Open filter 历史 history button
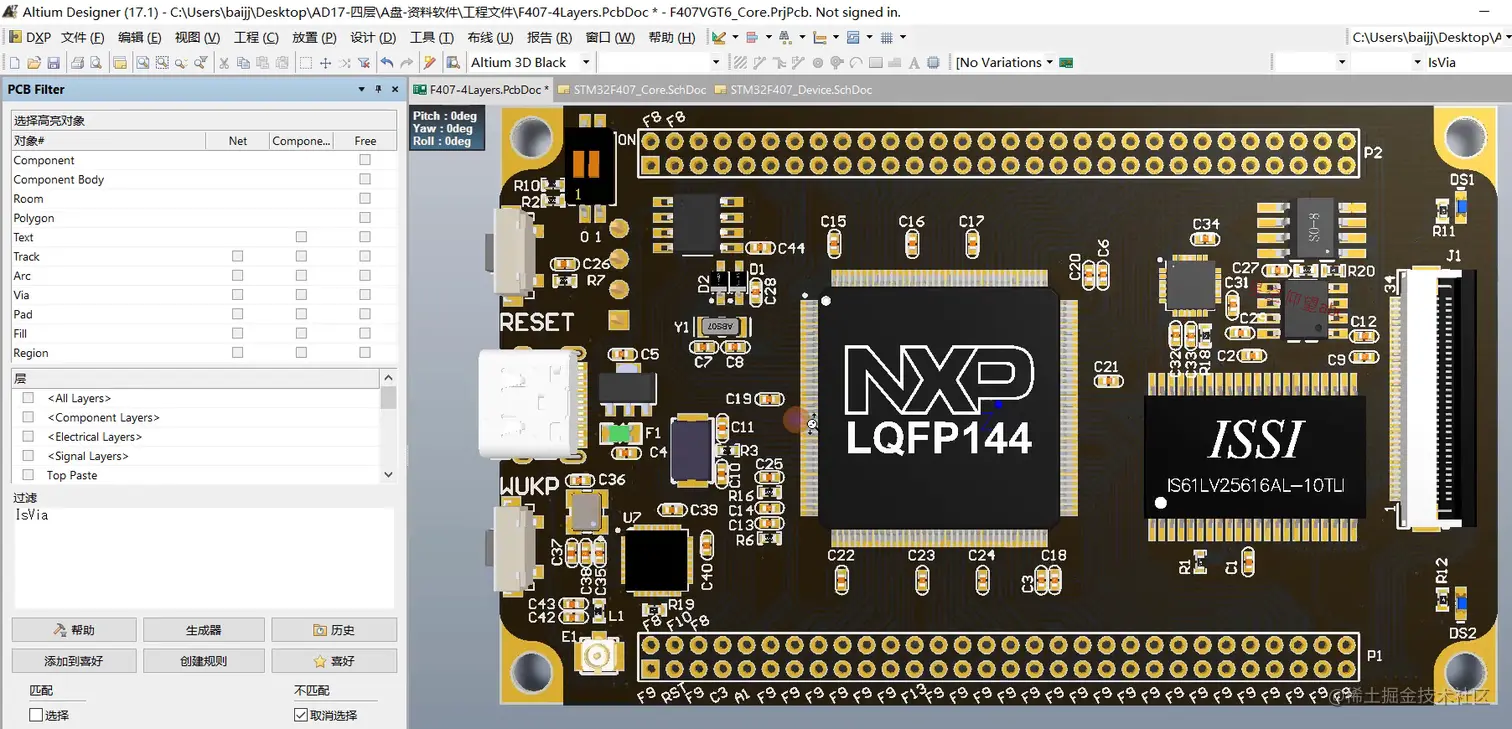 (334, 630)
